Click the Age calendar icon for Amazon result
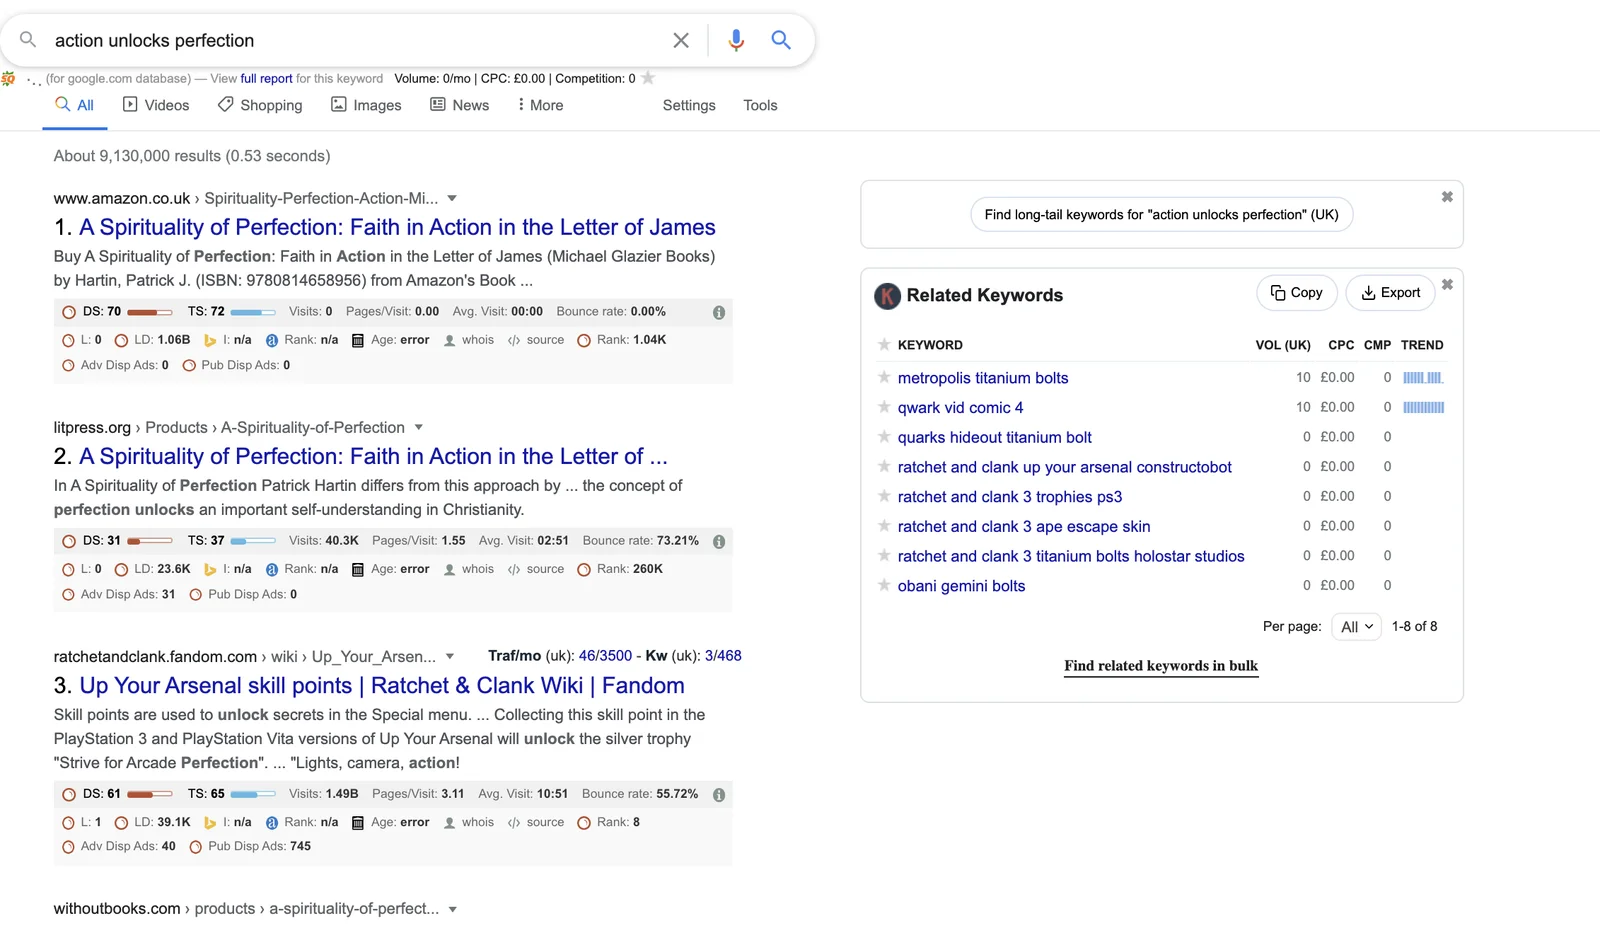Viewport: 1600px width, 928px height. click(x=358, y=341)
